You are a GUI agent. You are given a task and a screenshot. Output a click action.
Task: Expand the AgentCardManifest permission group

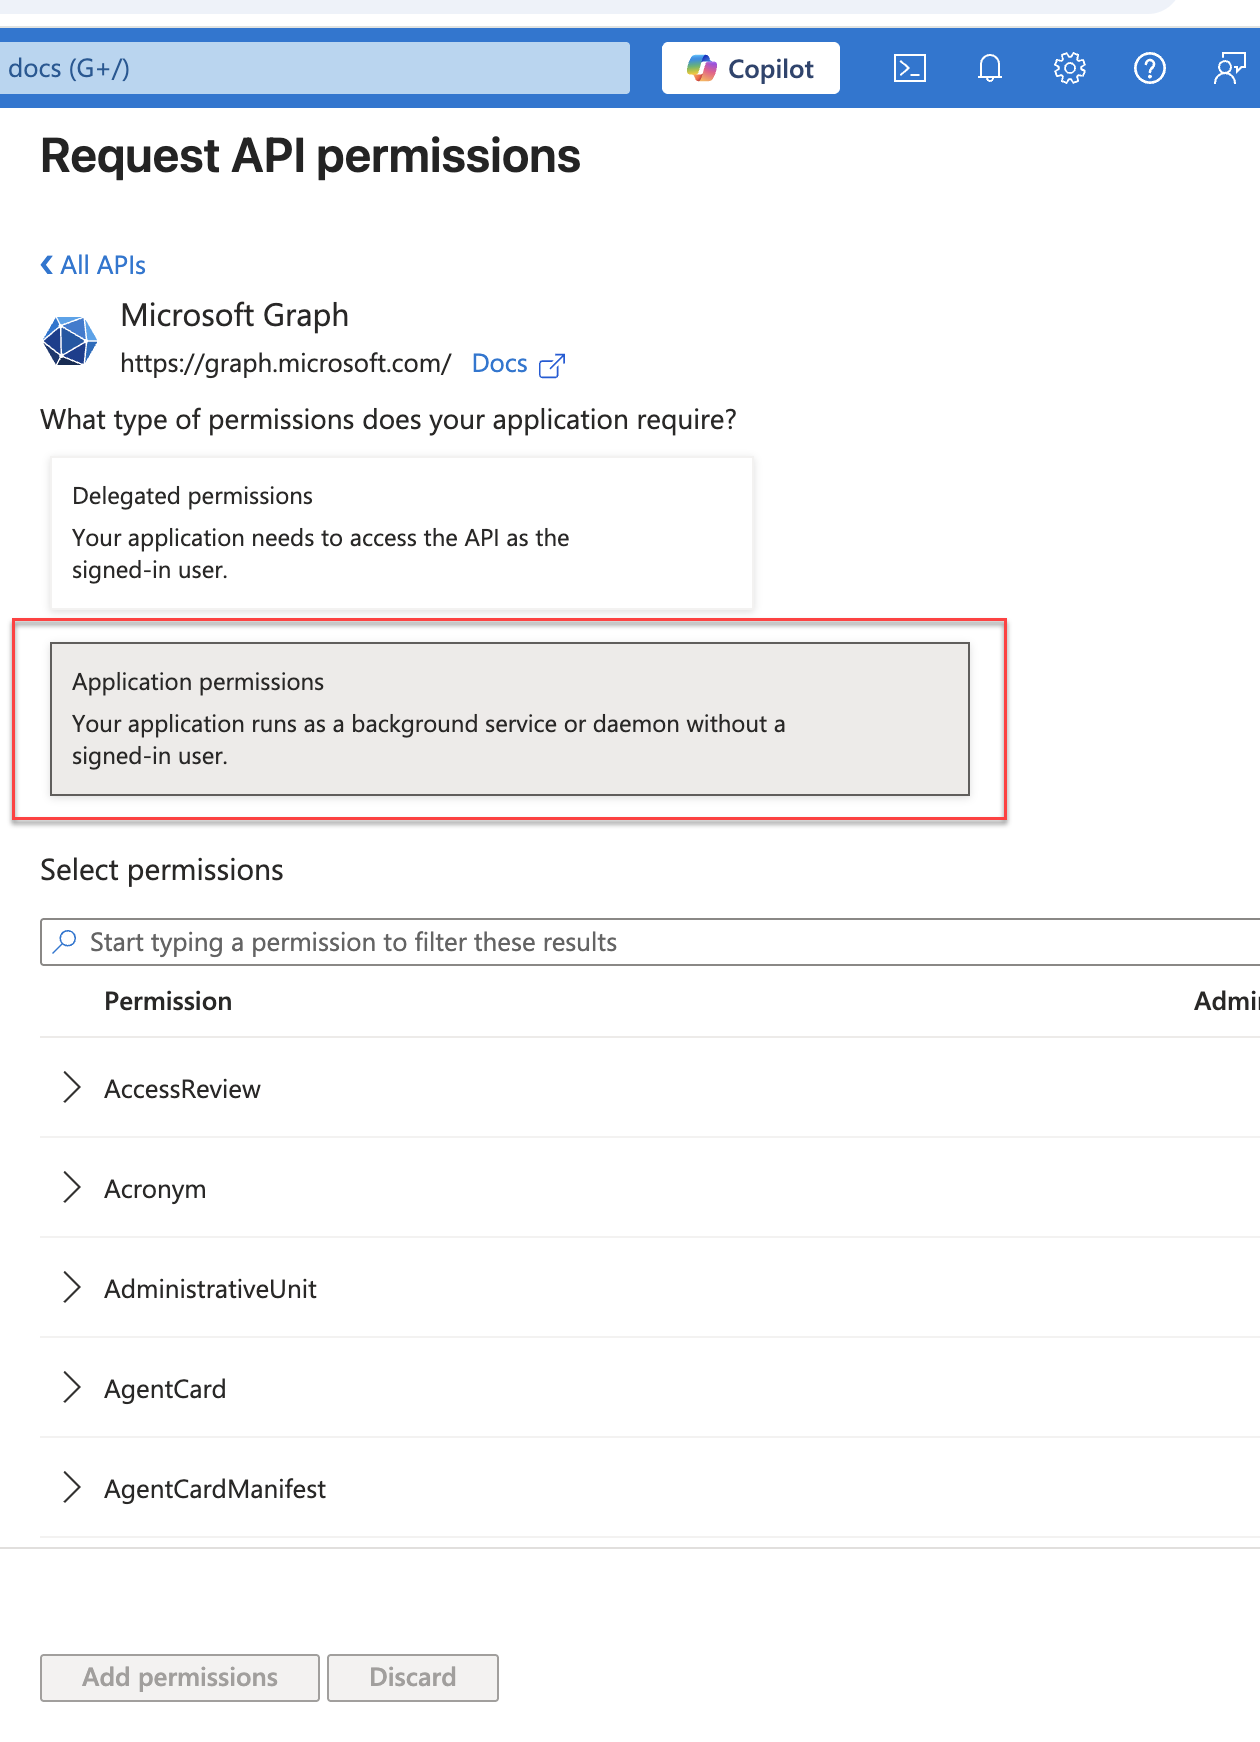(71, 1488)
